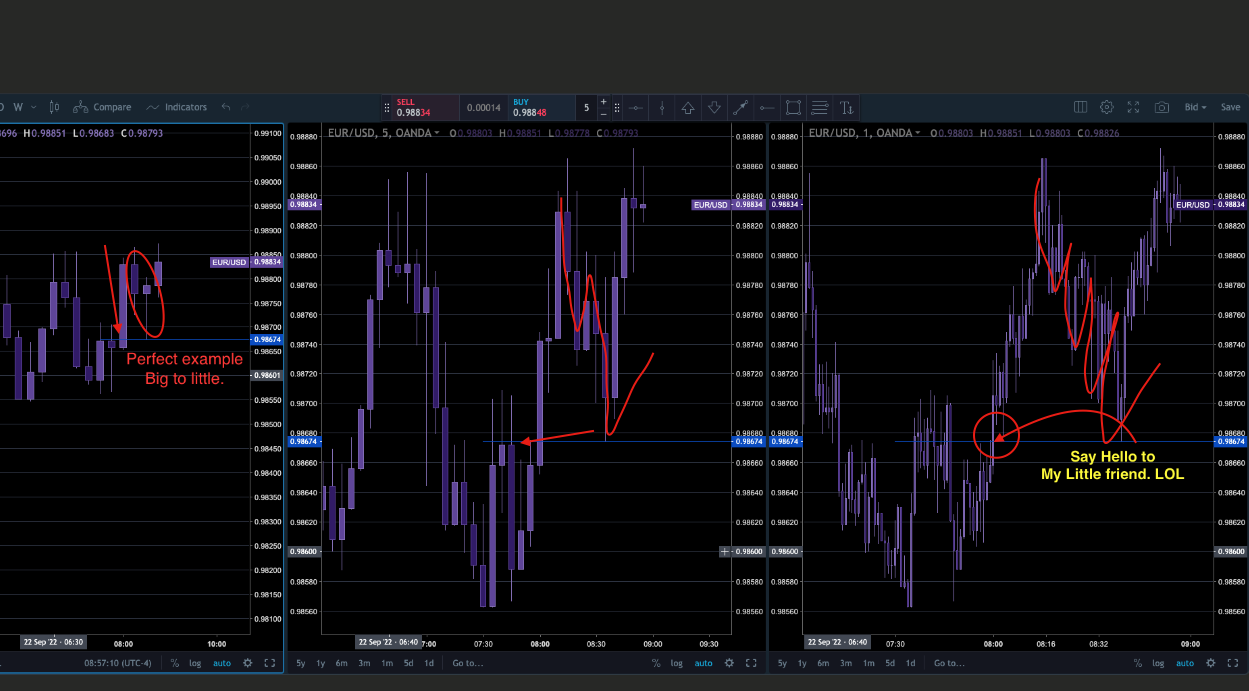Select the horizontal line drawing tool

coord(637,107)
